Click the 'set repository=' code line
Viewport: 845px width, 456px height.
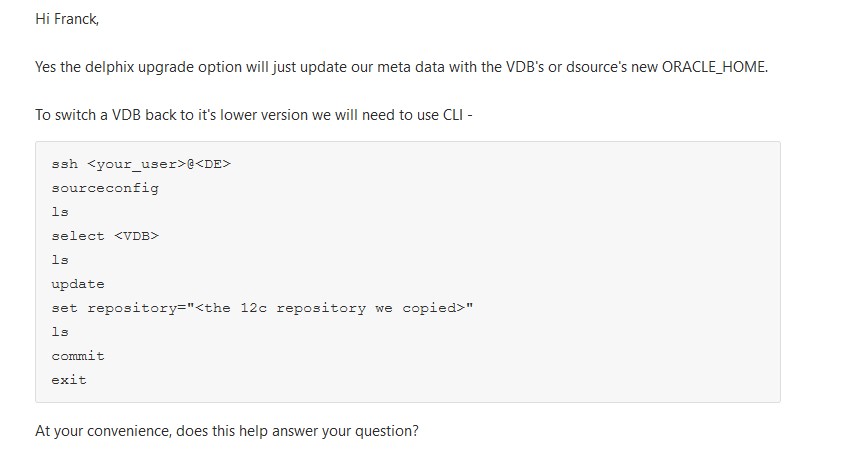[262, 308]
